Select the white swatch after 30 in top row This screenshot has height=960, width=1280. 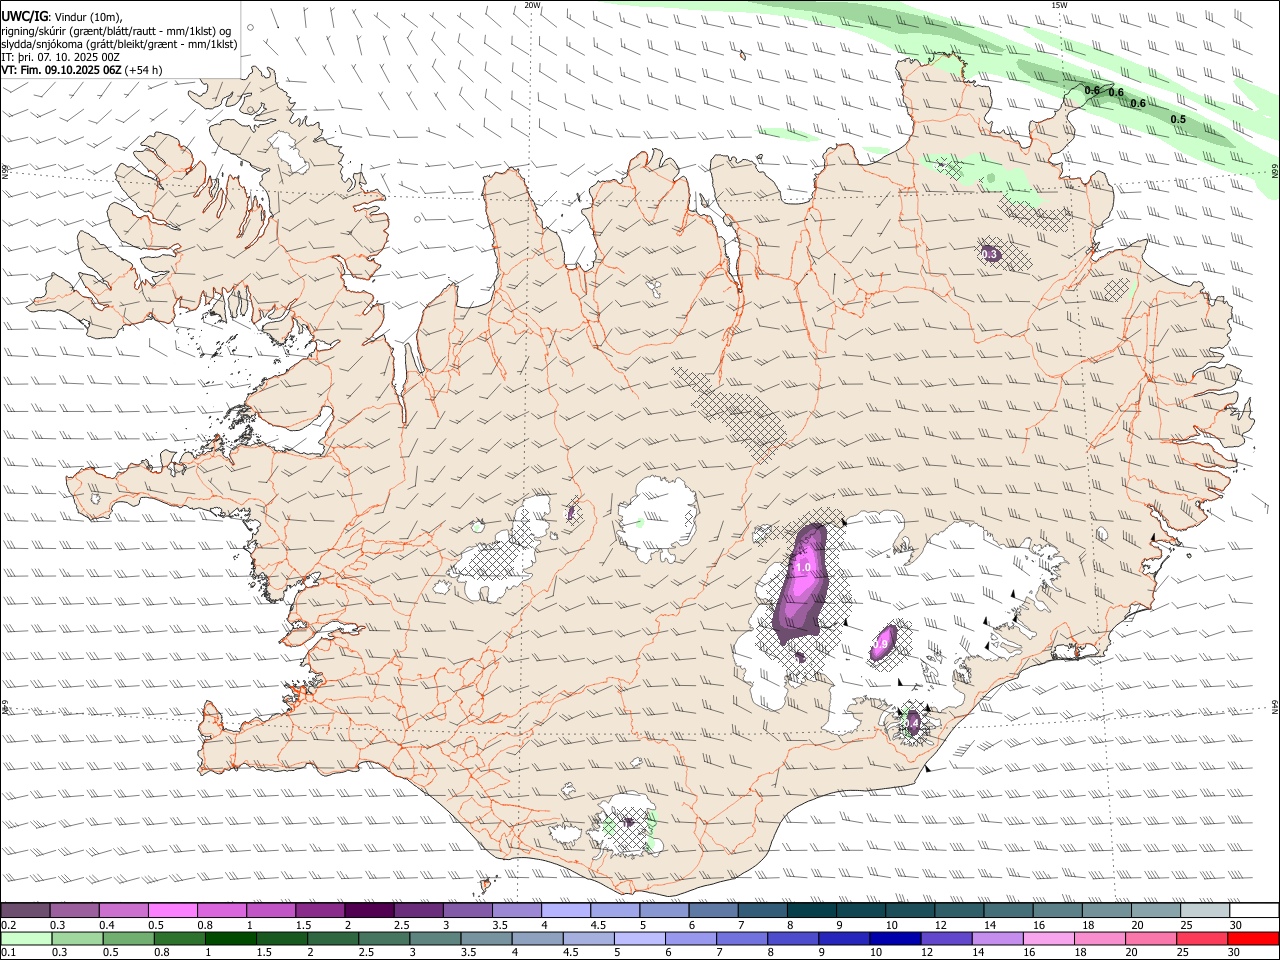point(1254,910)
